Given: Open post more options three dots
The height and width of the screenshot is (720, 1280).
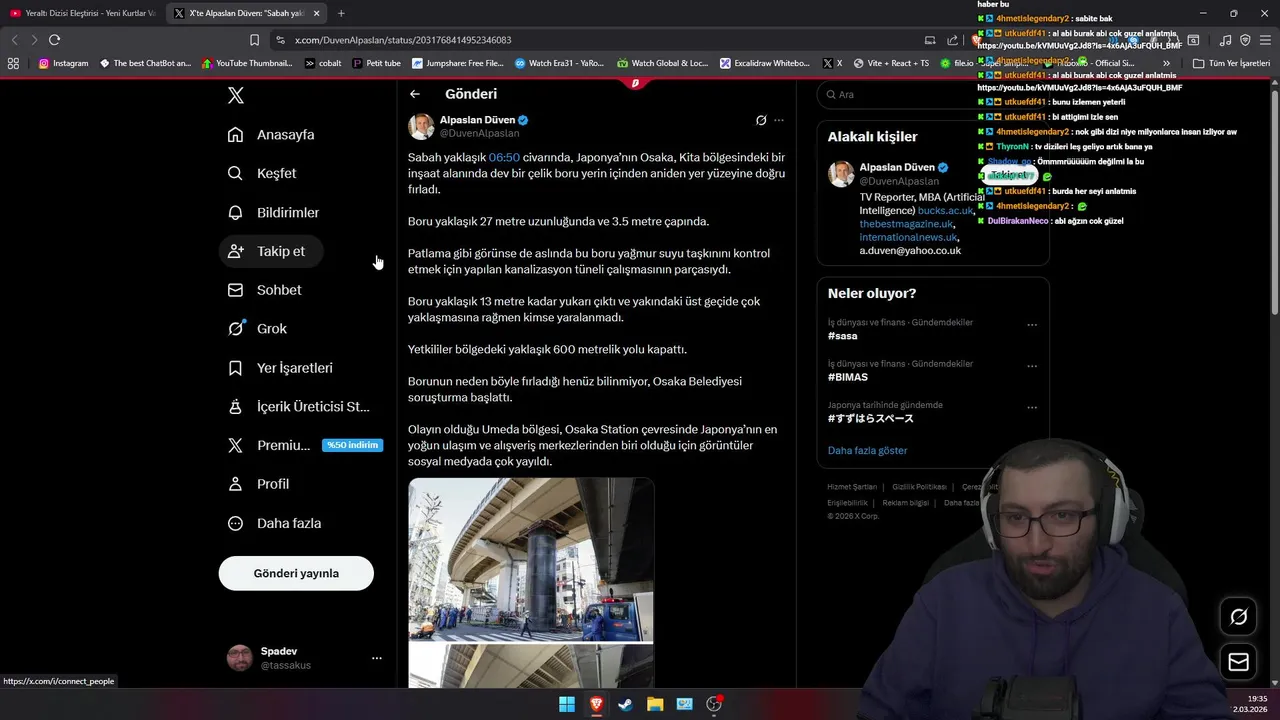Looking at the screenshot, I should [779, 120].
